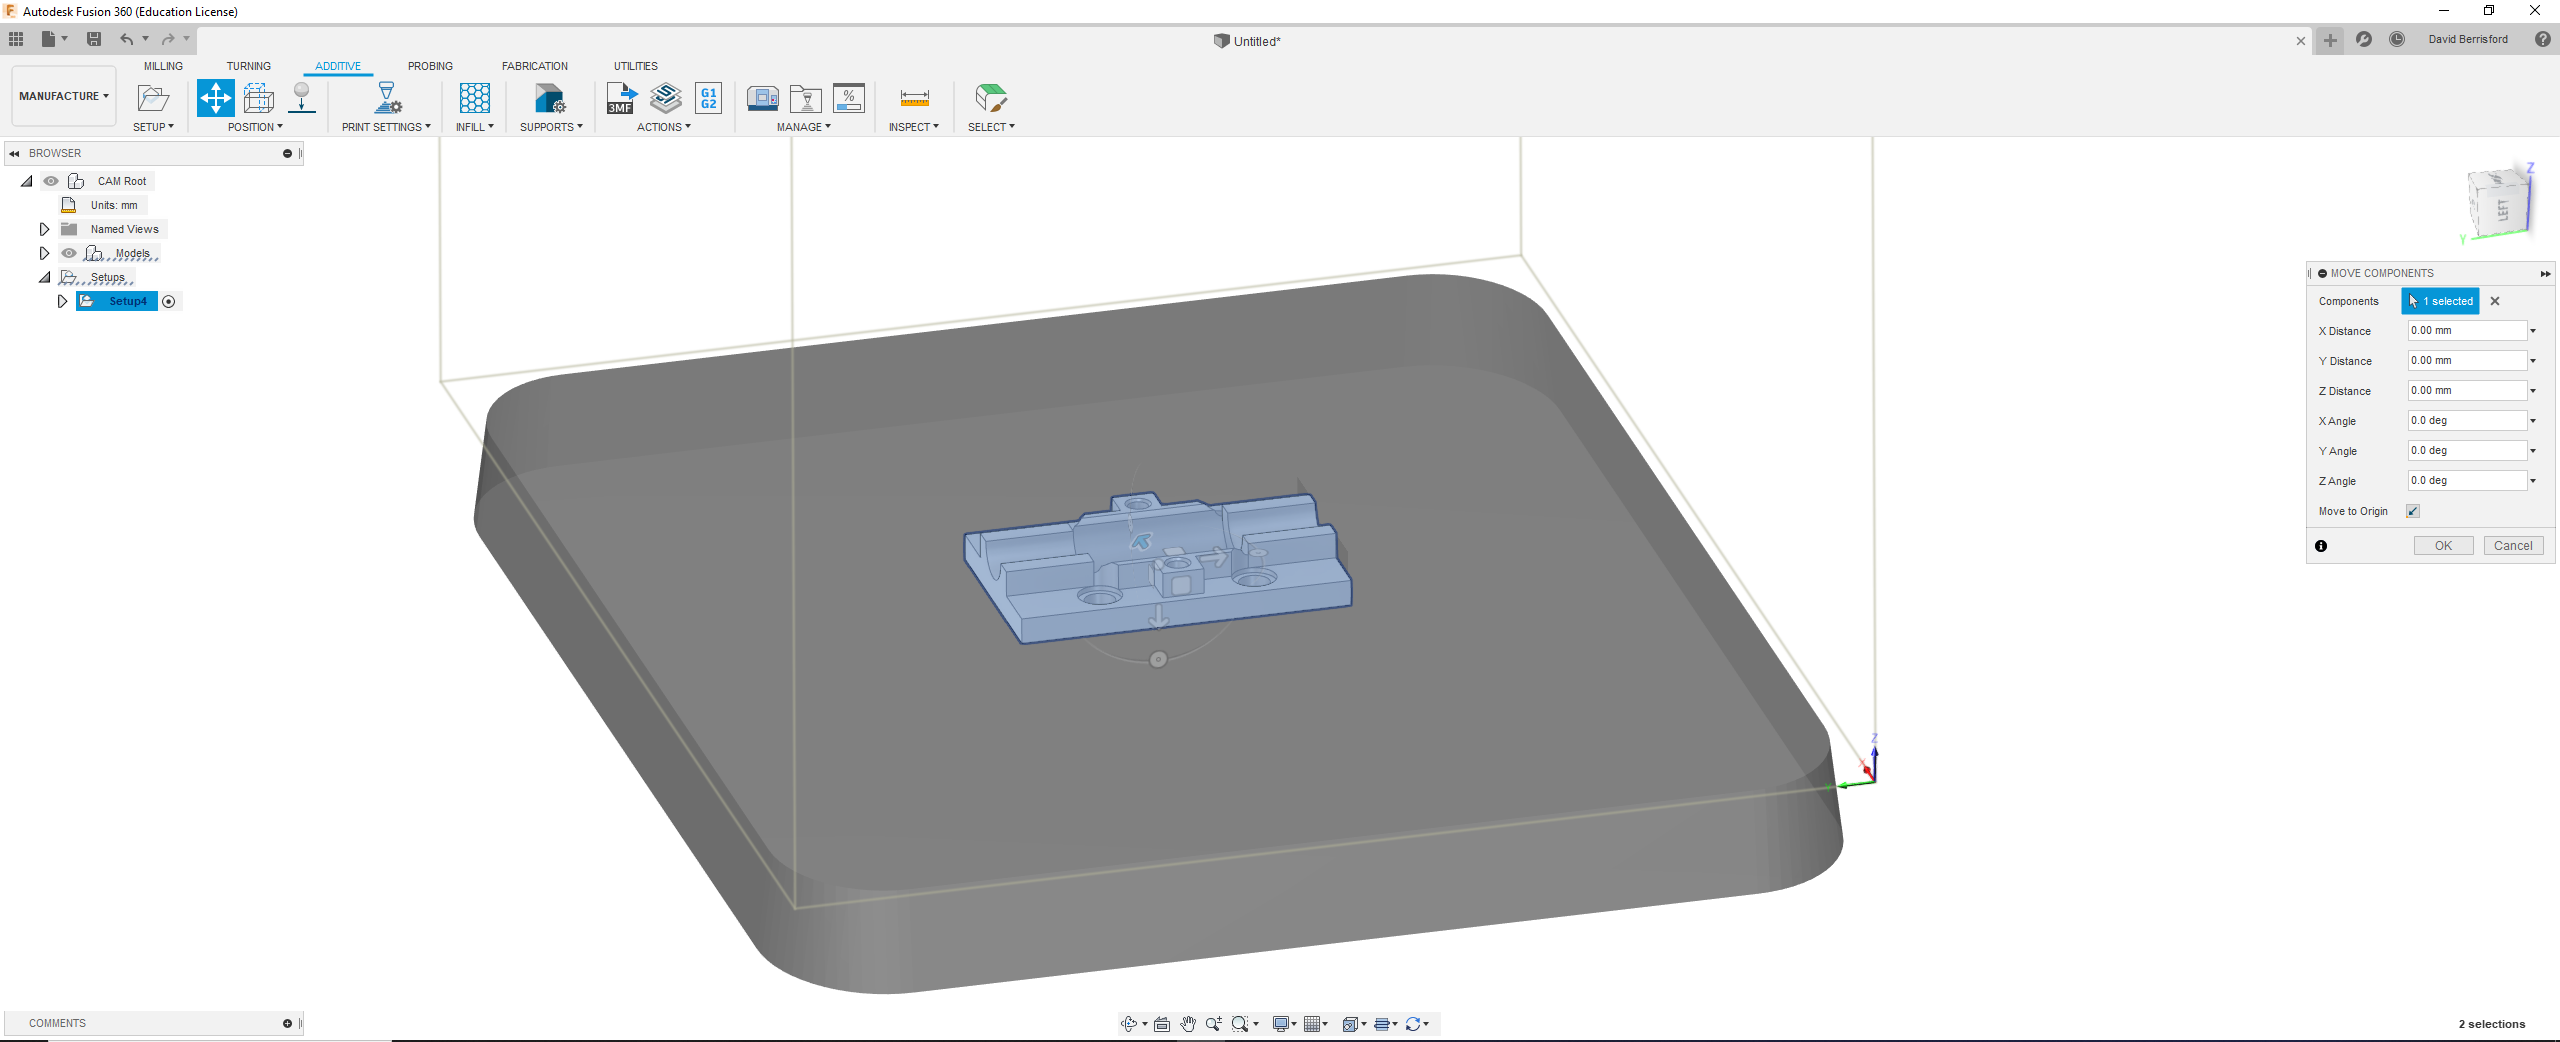Confirm move with the OK button
2560x1042 pixels.
coord(2443,546)
